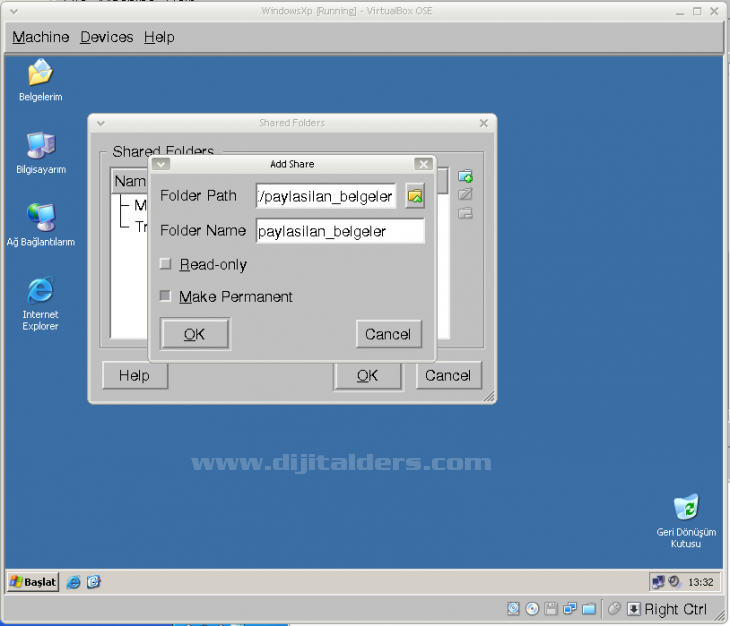Toggle the Make Permanent checkbox
Viewport: 730px width, 626px height.
point(165,296)
